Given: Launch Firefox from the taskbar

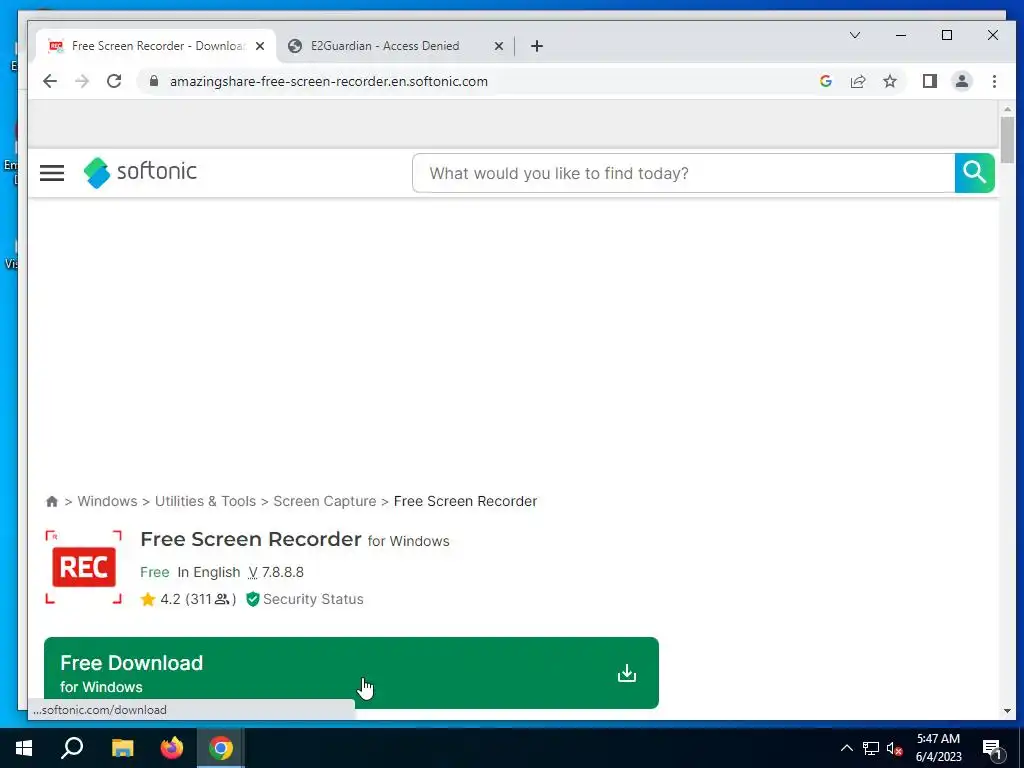Looking at the screenshot, I should coord(172,748).
